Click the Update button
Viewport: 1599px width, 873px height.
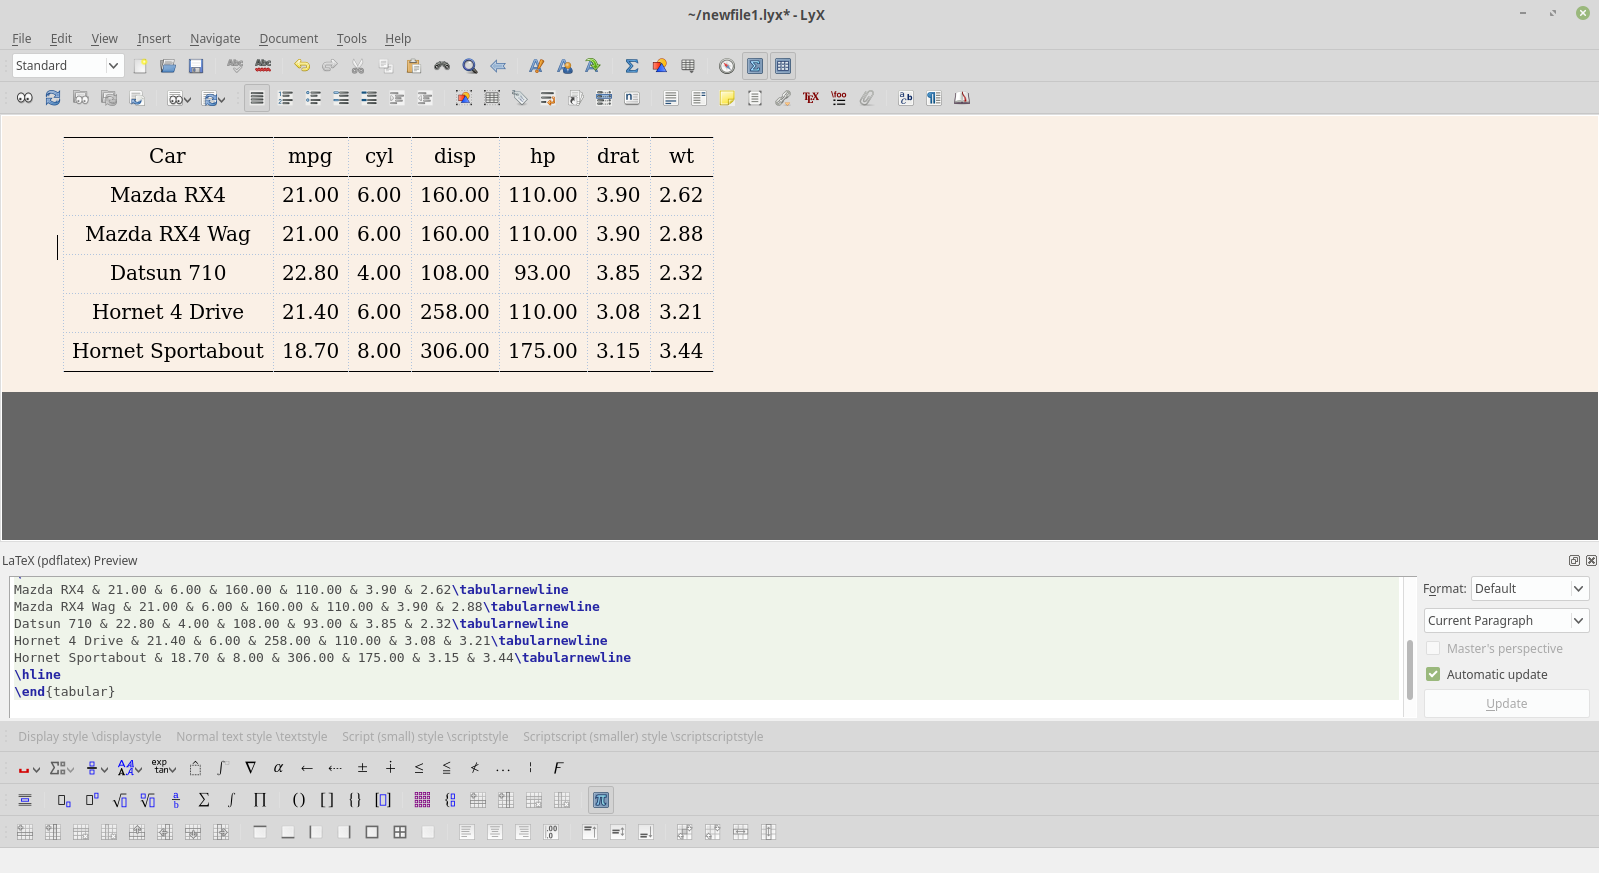(1506, 704)
